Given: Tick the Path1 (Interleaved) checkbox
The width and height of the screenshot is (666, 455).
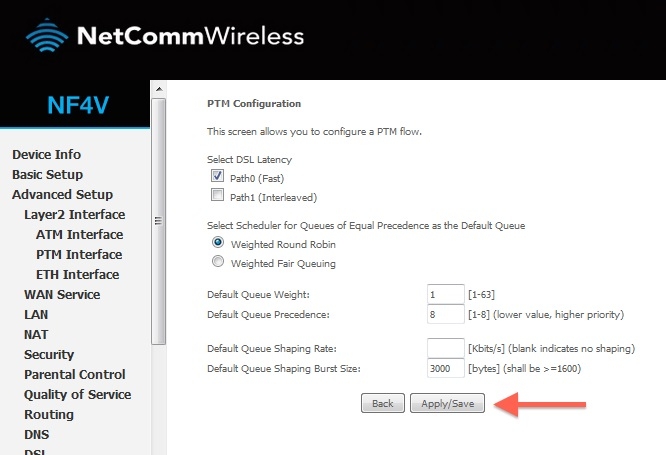Looking at the screenshot, I should [217, 196].
